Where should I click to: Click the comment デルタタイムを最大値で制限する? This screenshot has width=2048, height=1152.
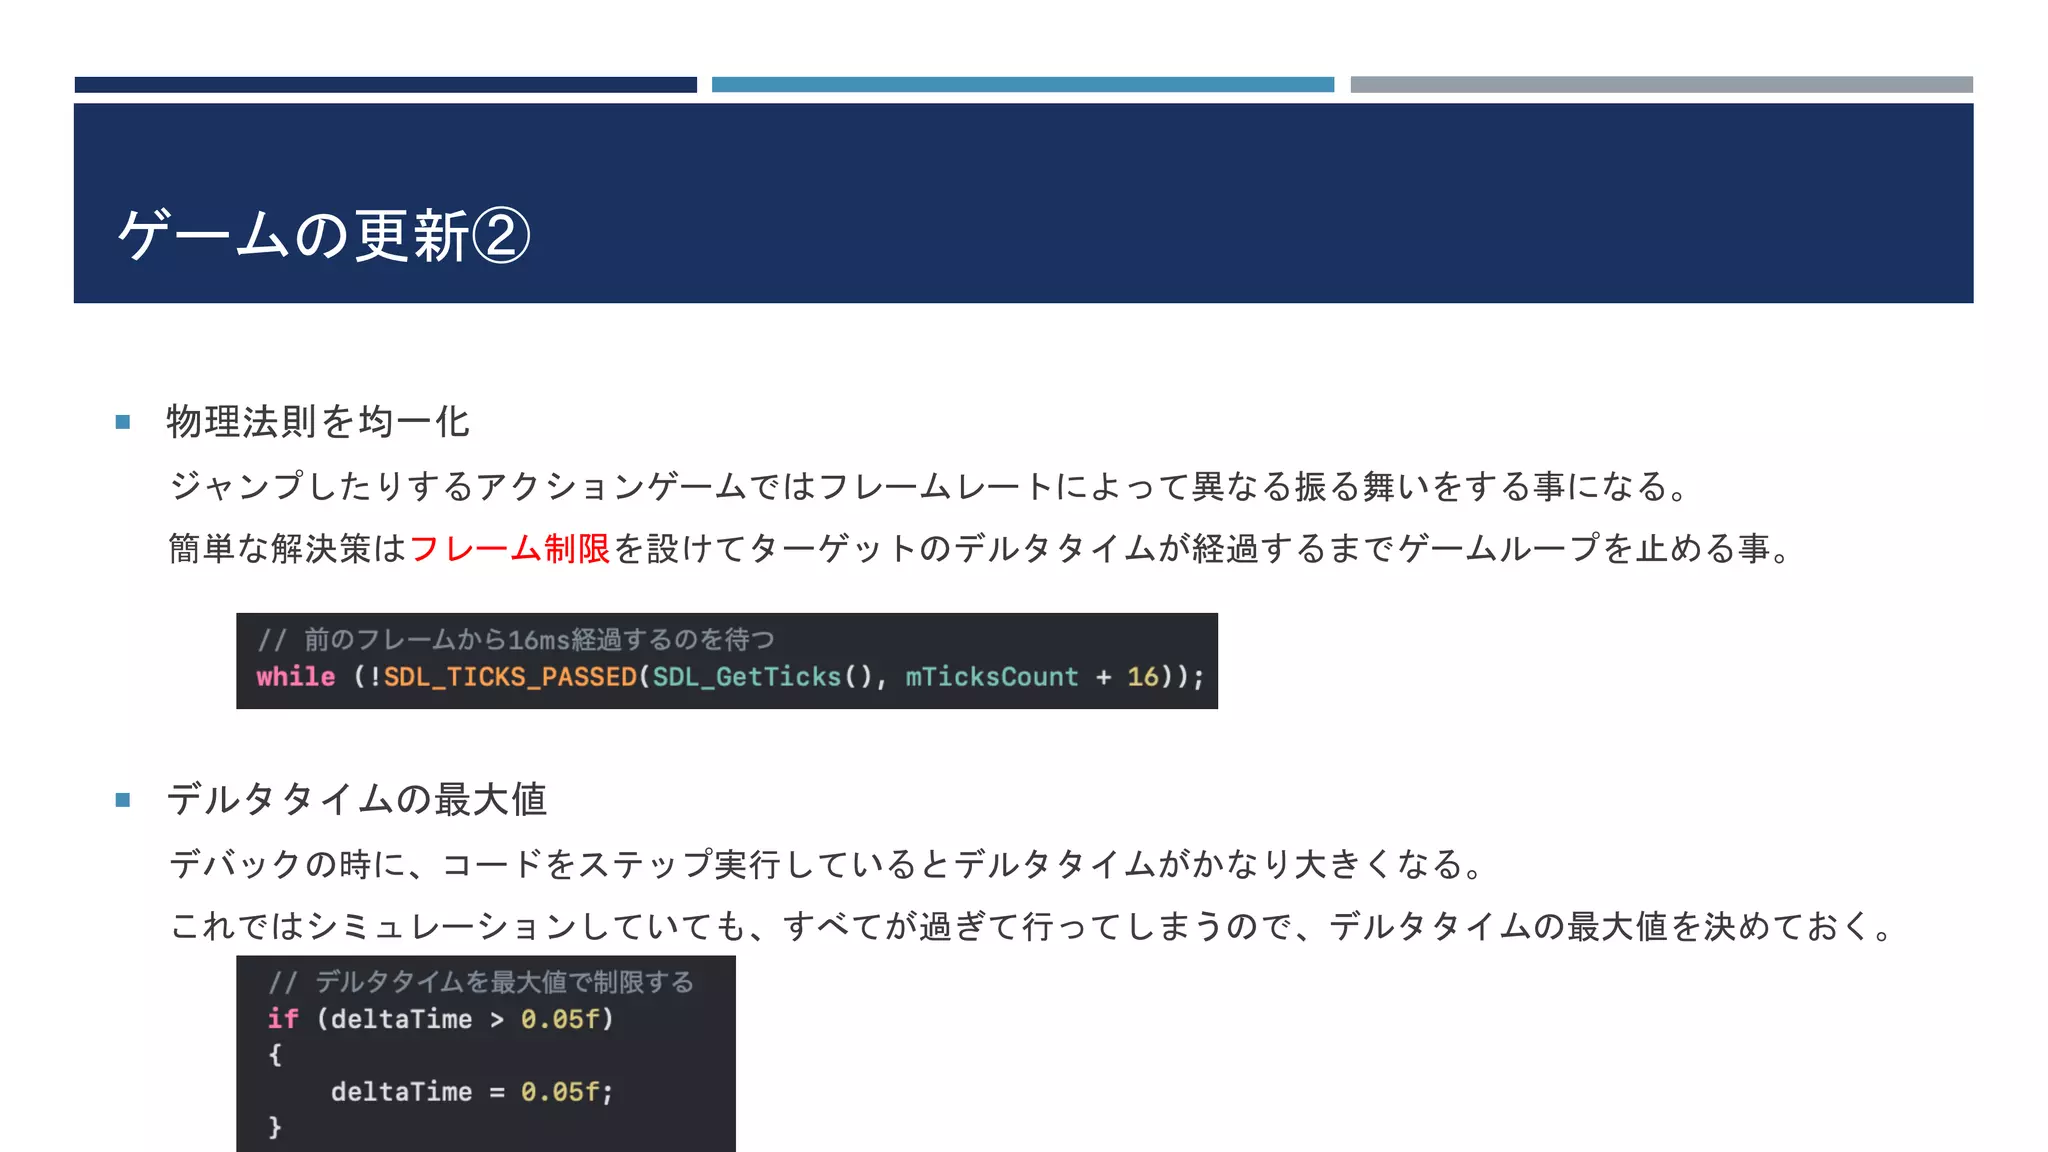coord(503,982)
